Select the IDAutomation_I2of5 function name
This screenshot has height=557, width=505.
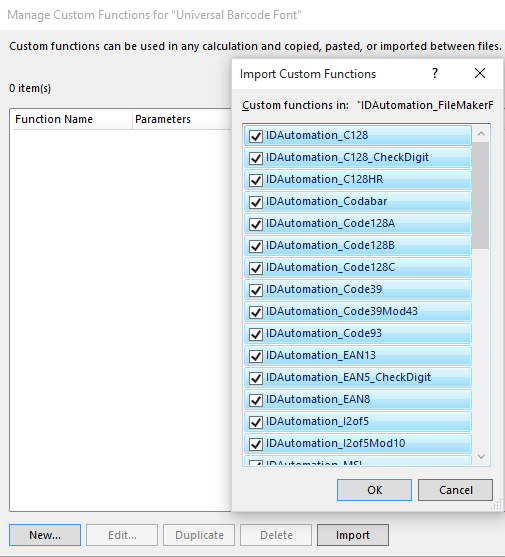click(317, 422)
